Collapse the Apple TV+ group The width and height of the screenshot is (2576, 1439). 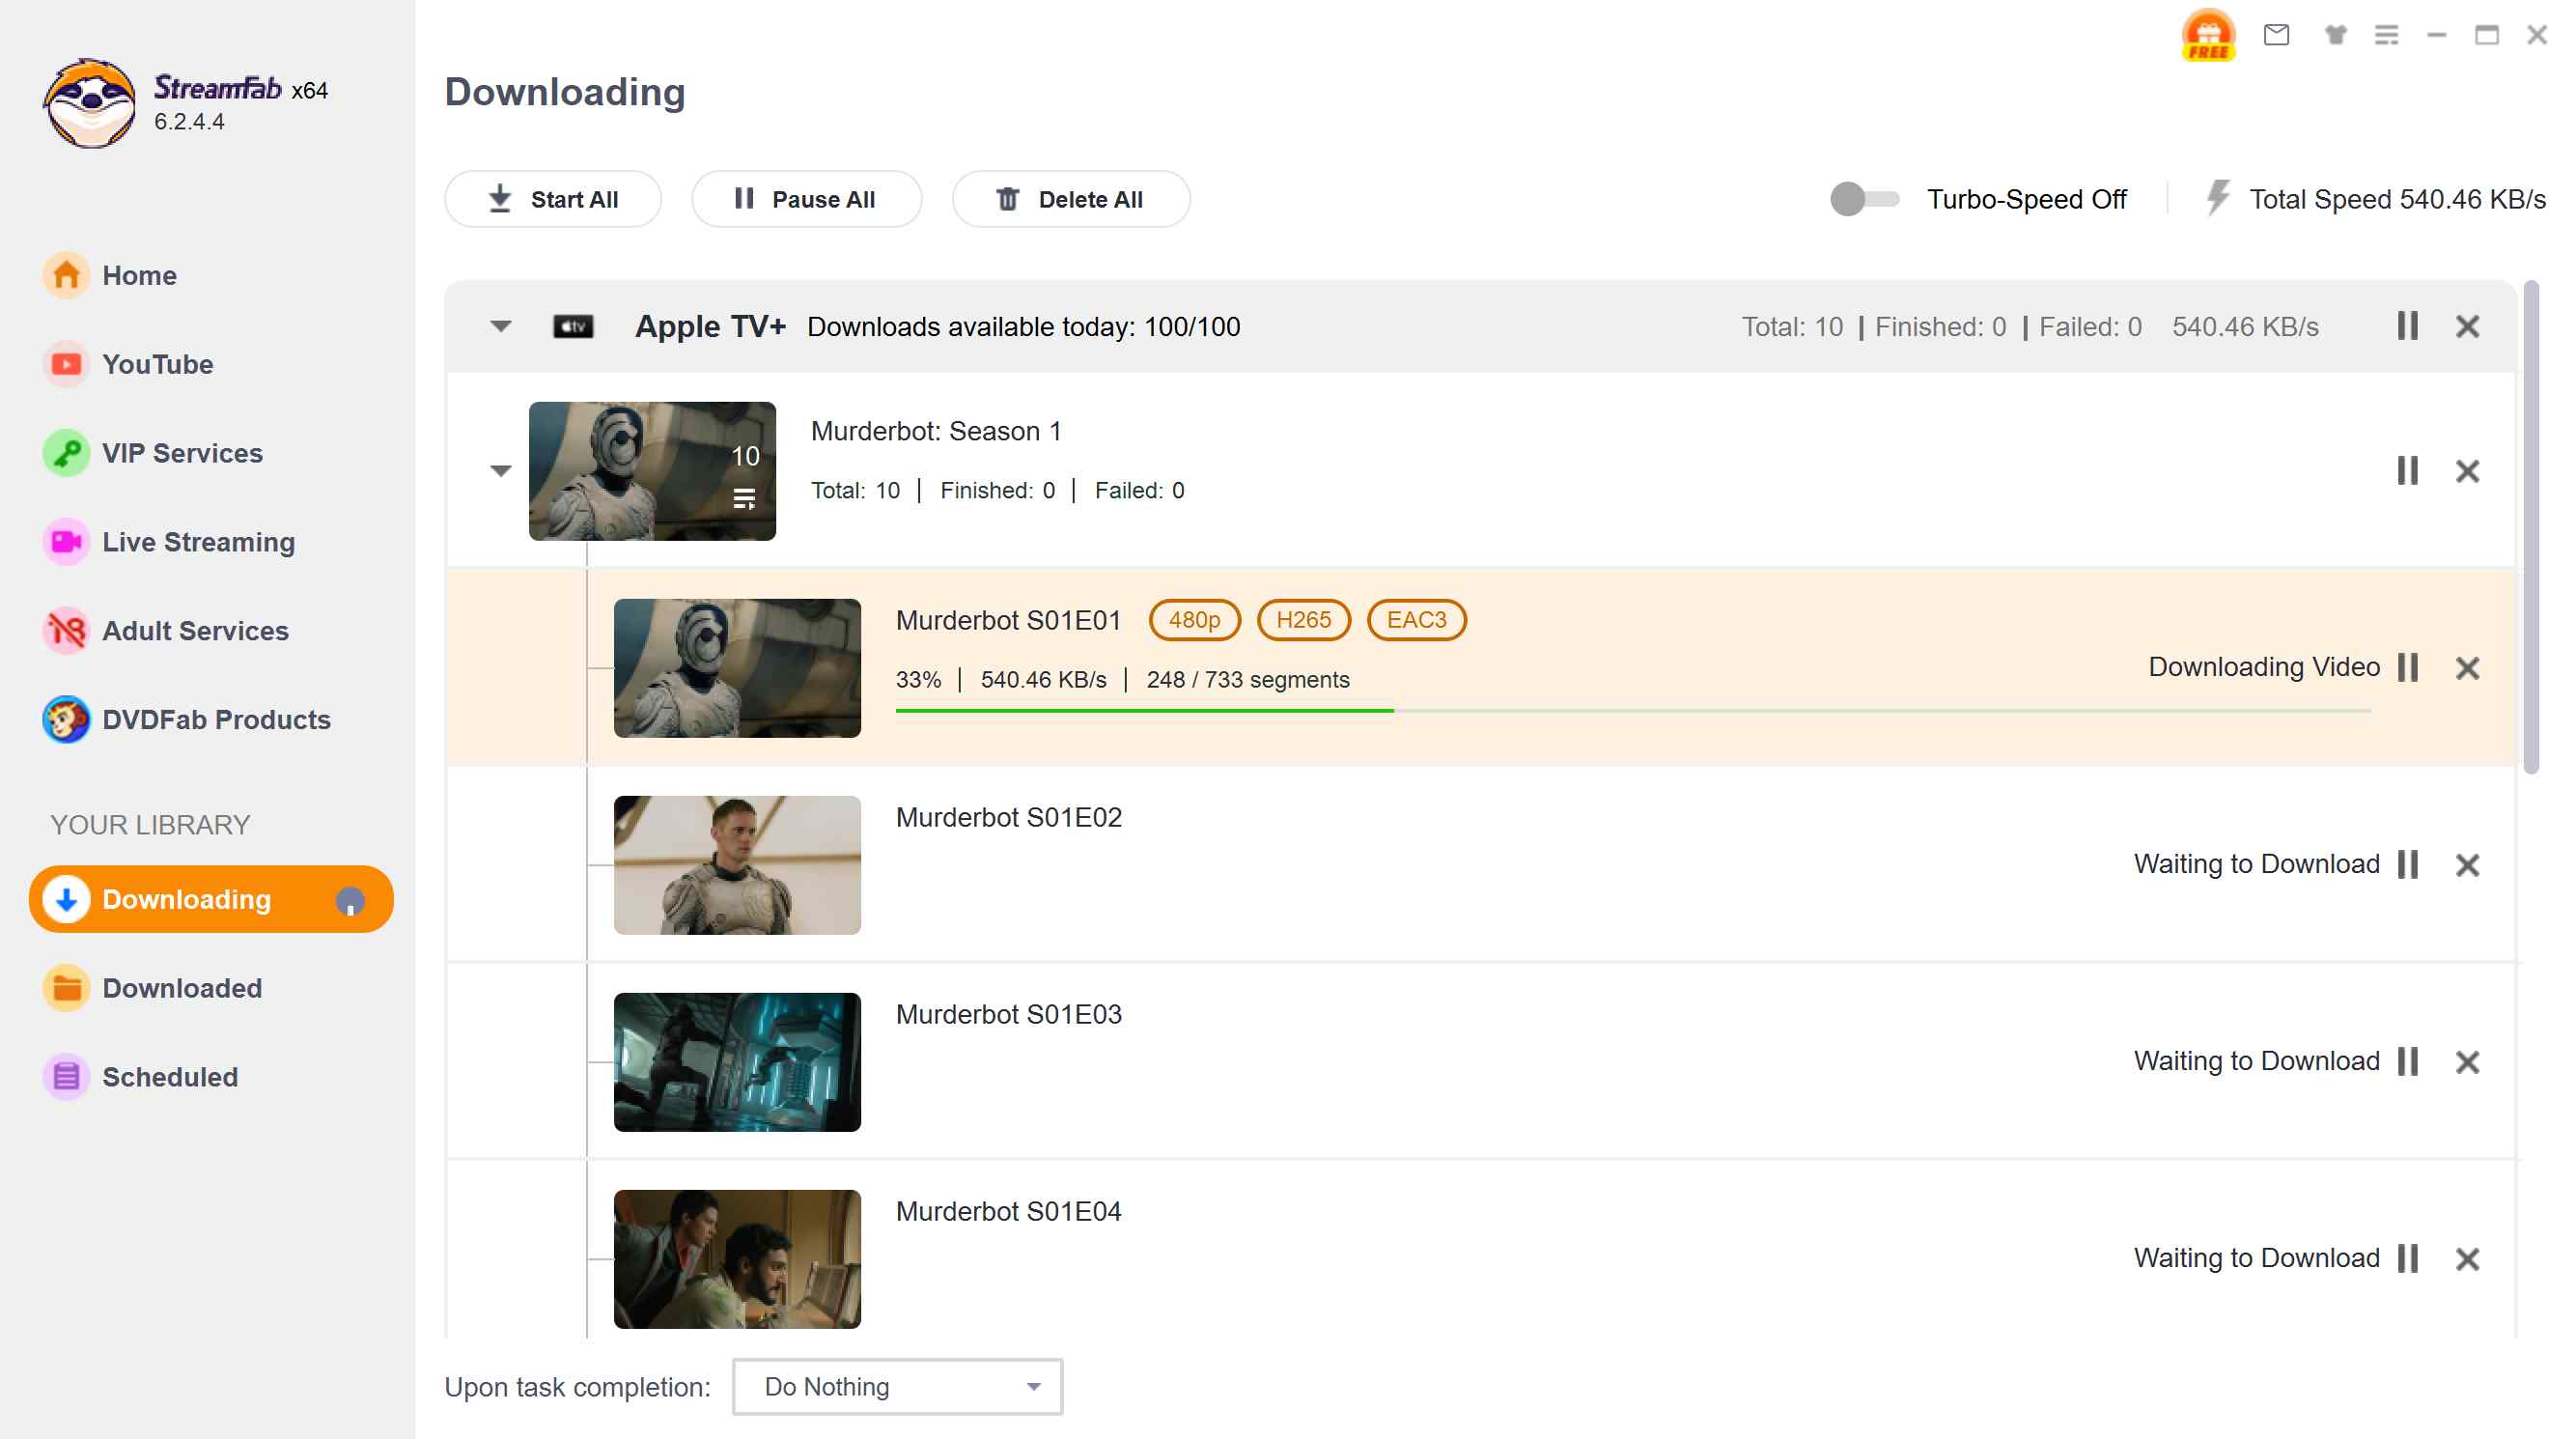coord(501,326)
